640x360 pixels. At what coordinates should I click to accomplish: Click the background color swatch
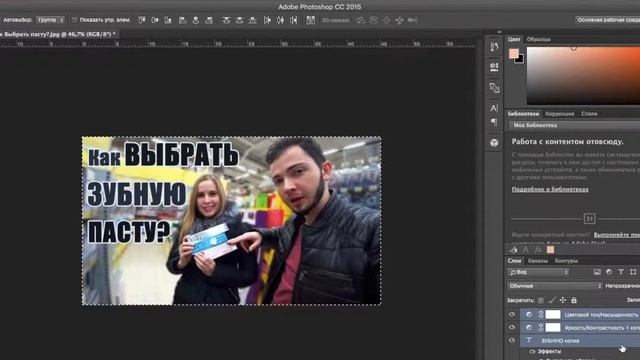coord(520,60)
